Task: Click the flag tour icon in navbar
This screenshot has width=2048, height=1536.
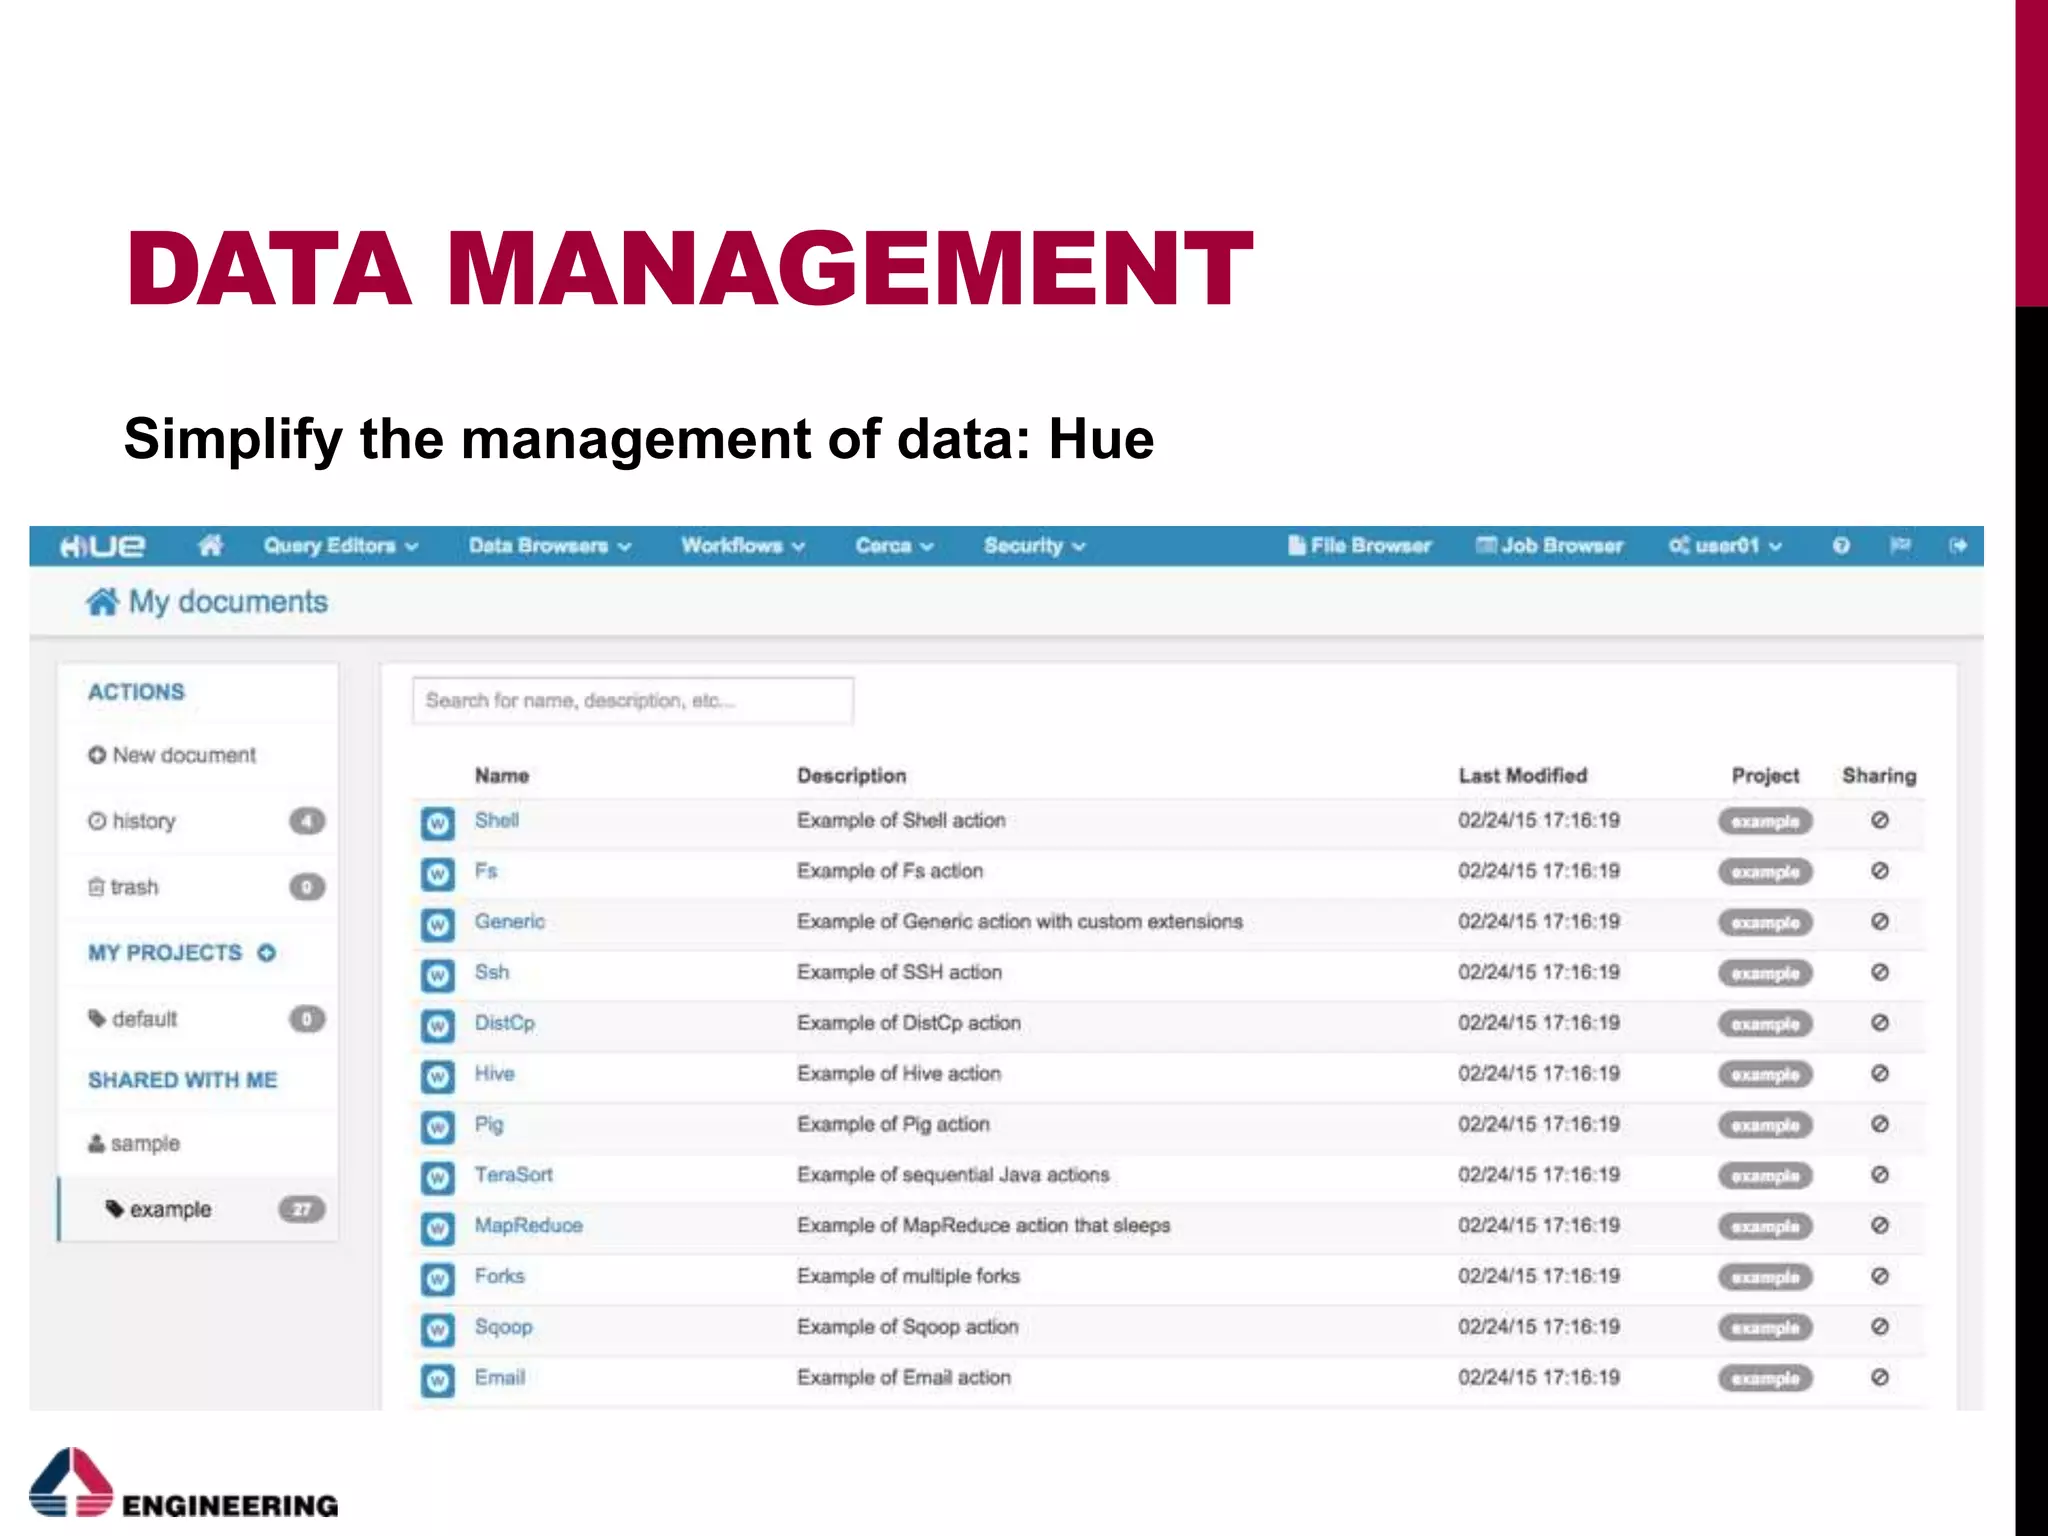Action: 1900,545
